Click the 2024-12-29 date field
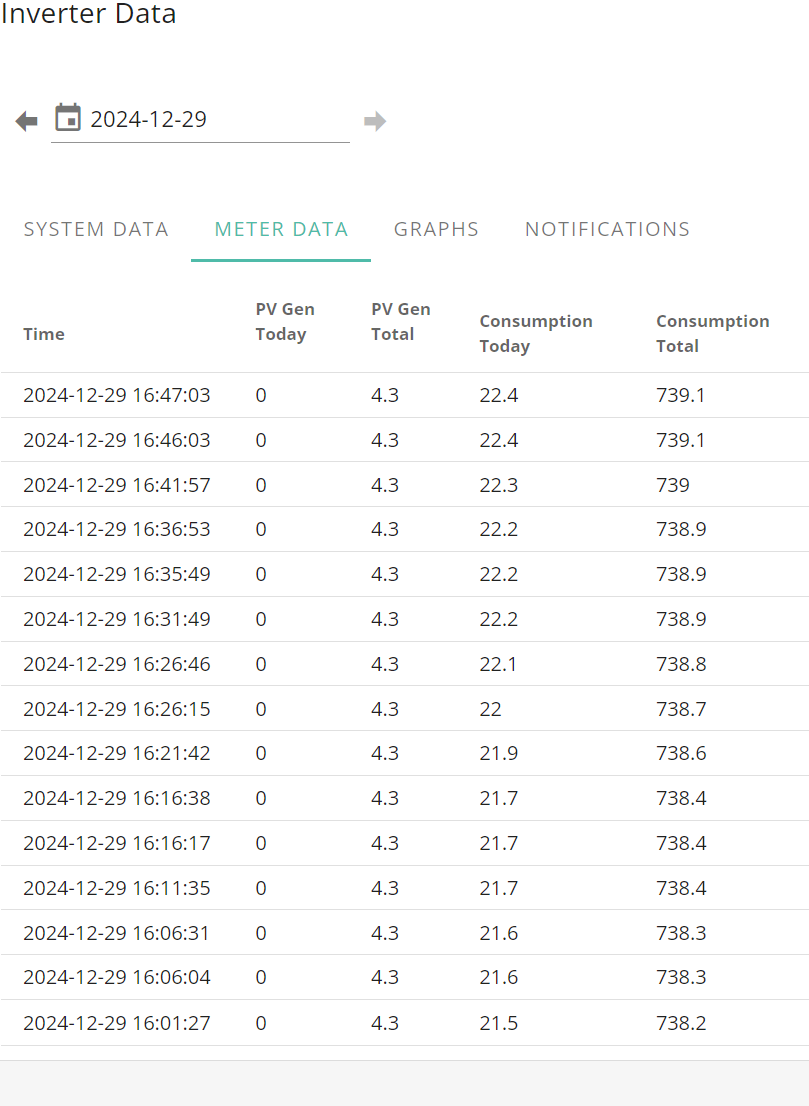 point(200,120)
